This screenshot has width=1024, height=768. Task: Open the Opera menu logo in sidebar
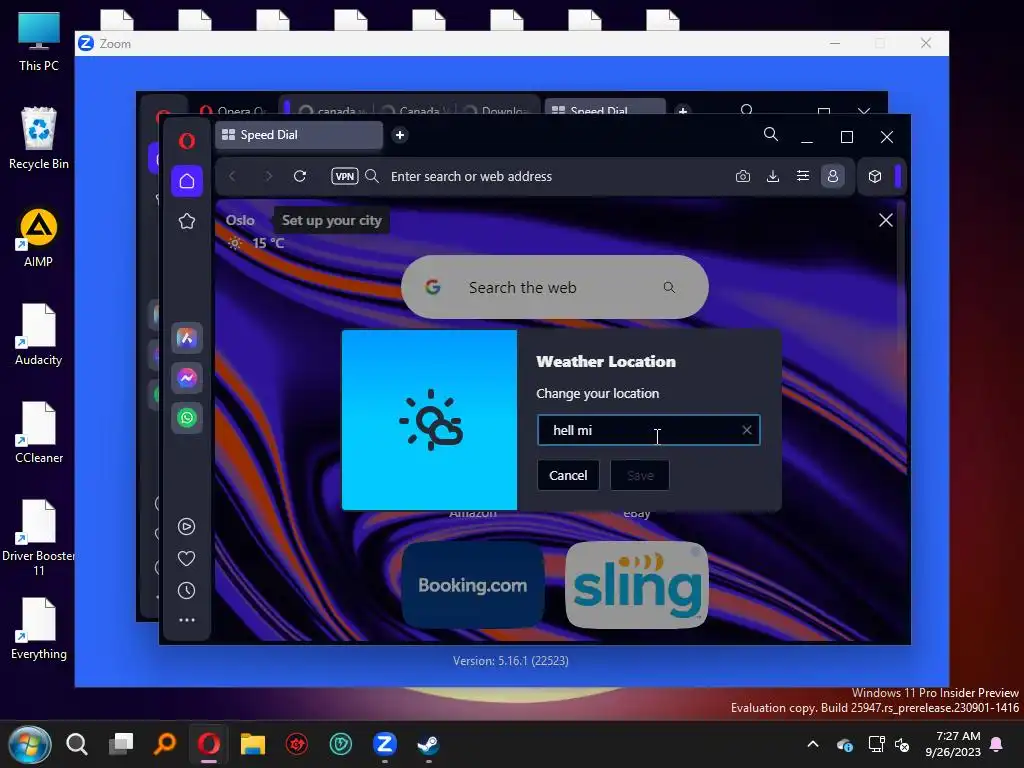coord(187,140)
